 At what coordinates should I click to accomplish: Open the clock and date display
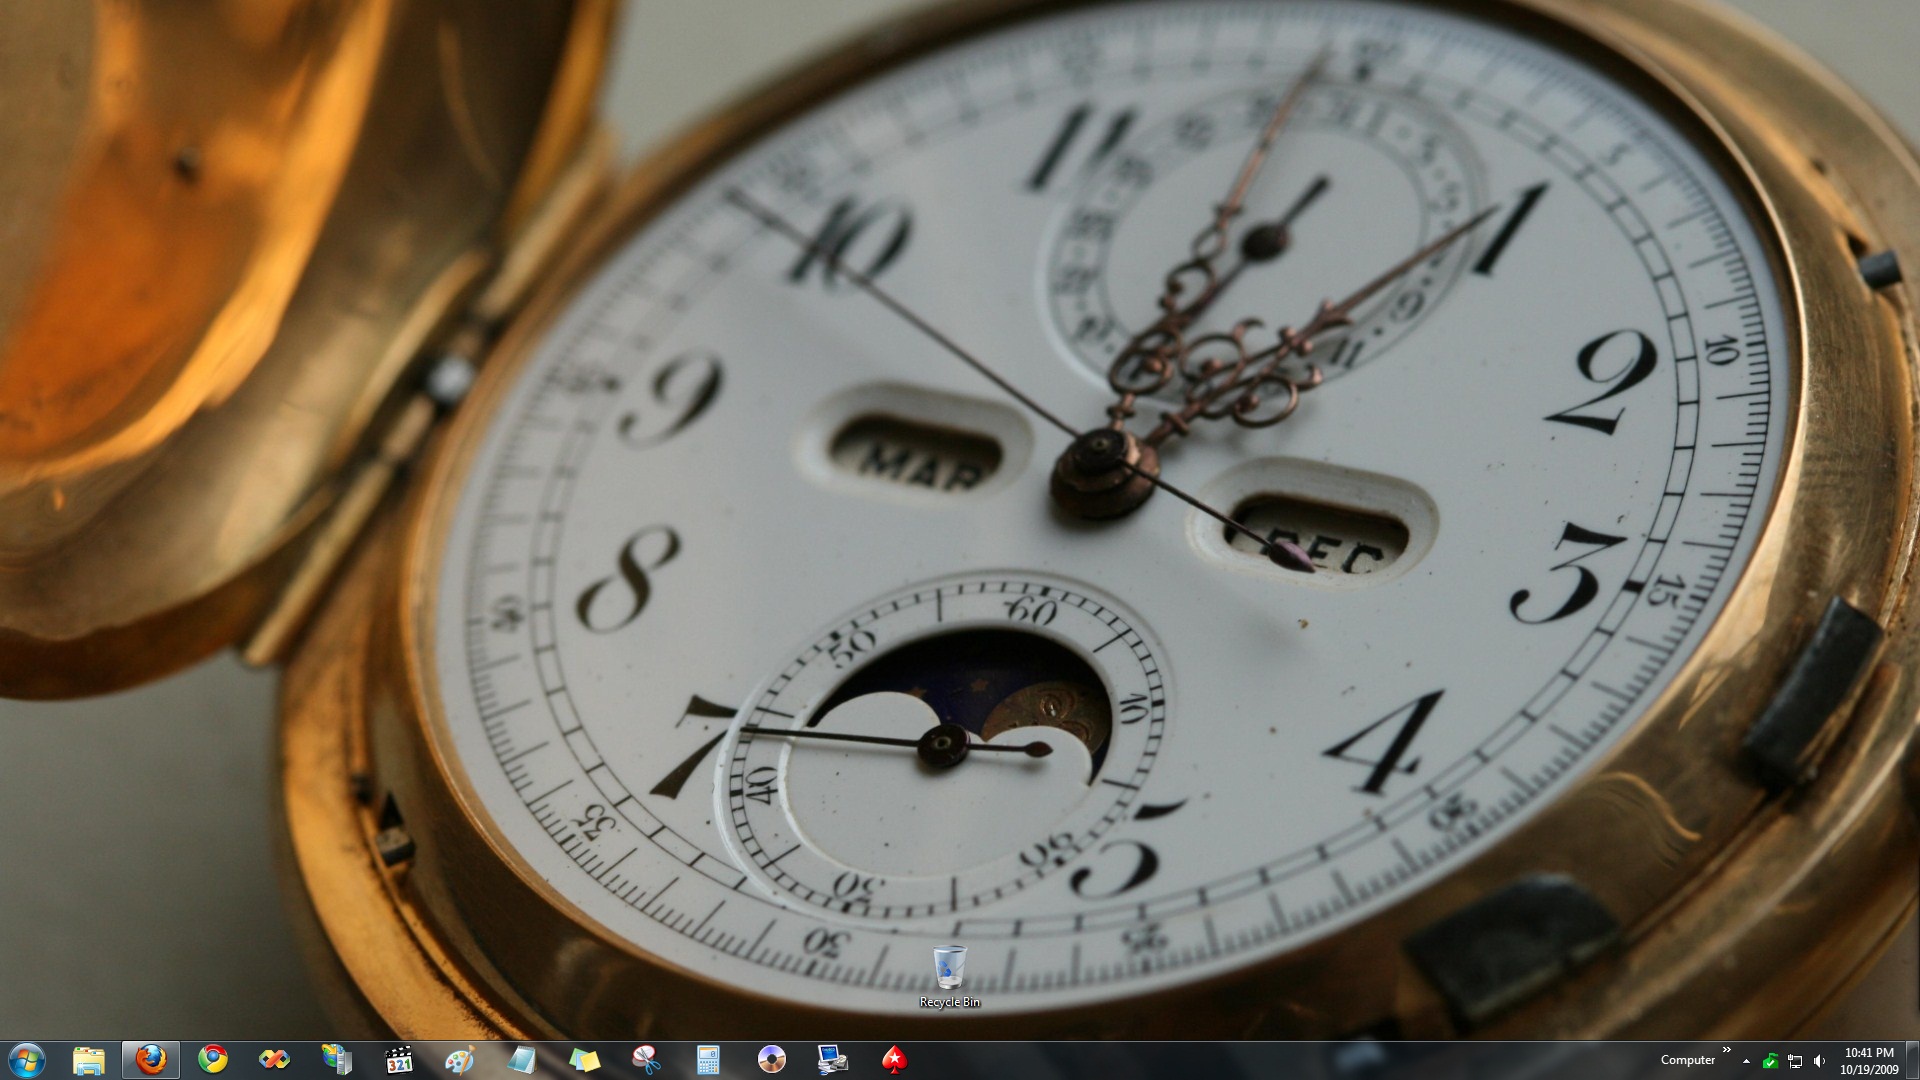[x=1868, y=1060]
